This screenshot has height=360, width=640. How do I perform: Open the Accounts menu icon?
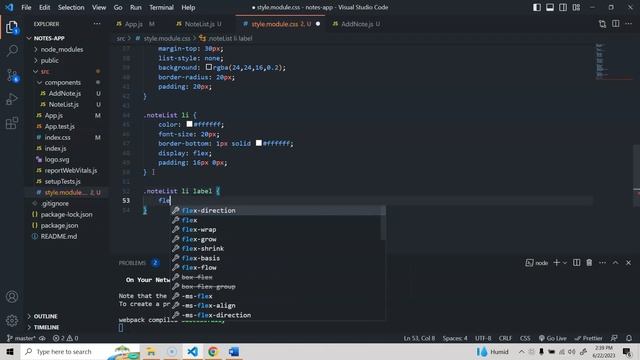(12, 297)
